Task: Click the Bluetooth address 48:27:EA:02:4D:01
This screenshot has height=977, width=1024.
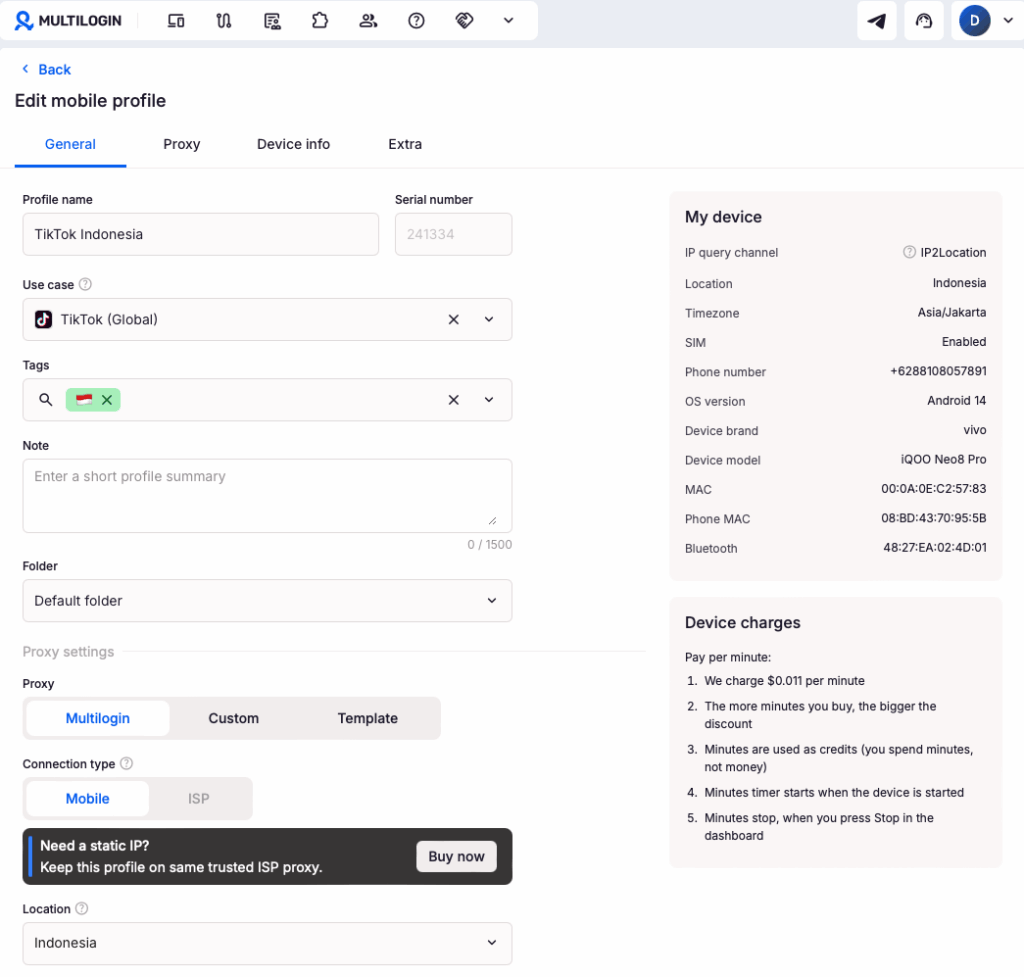Action: click(935, 547)
